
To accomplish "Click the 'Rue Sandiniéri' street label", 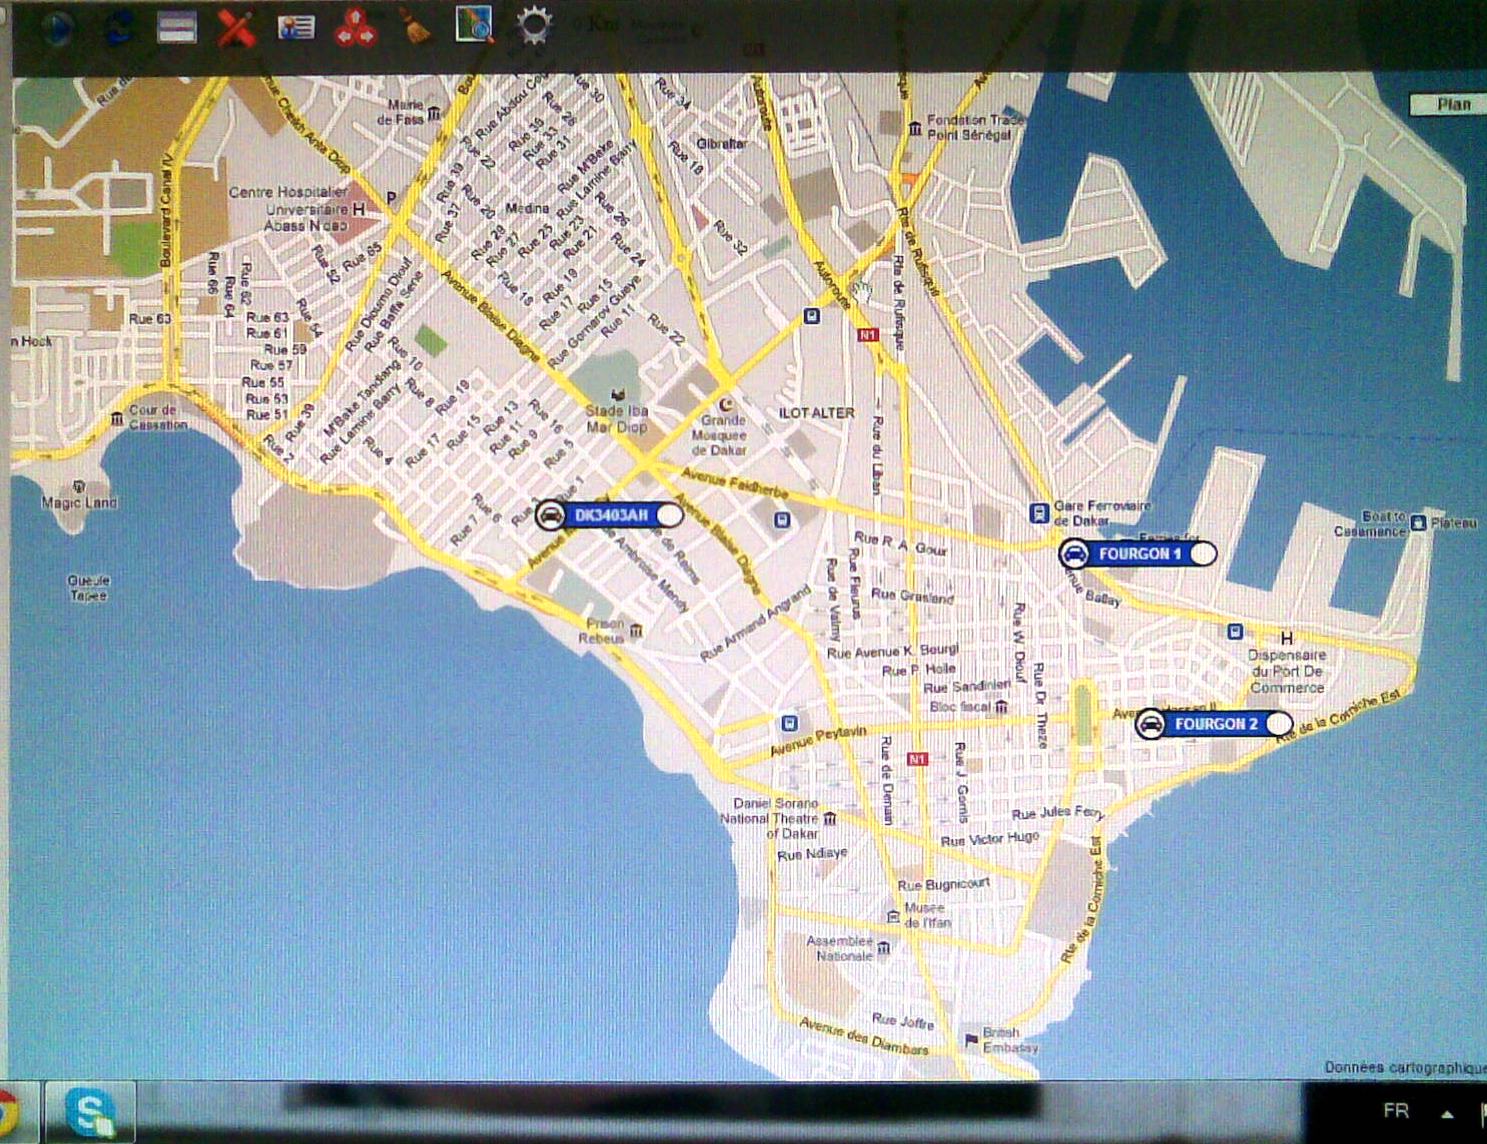I will pos(967,686).
